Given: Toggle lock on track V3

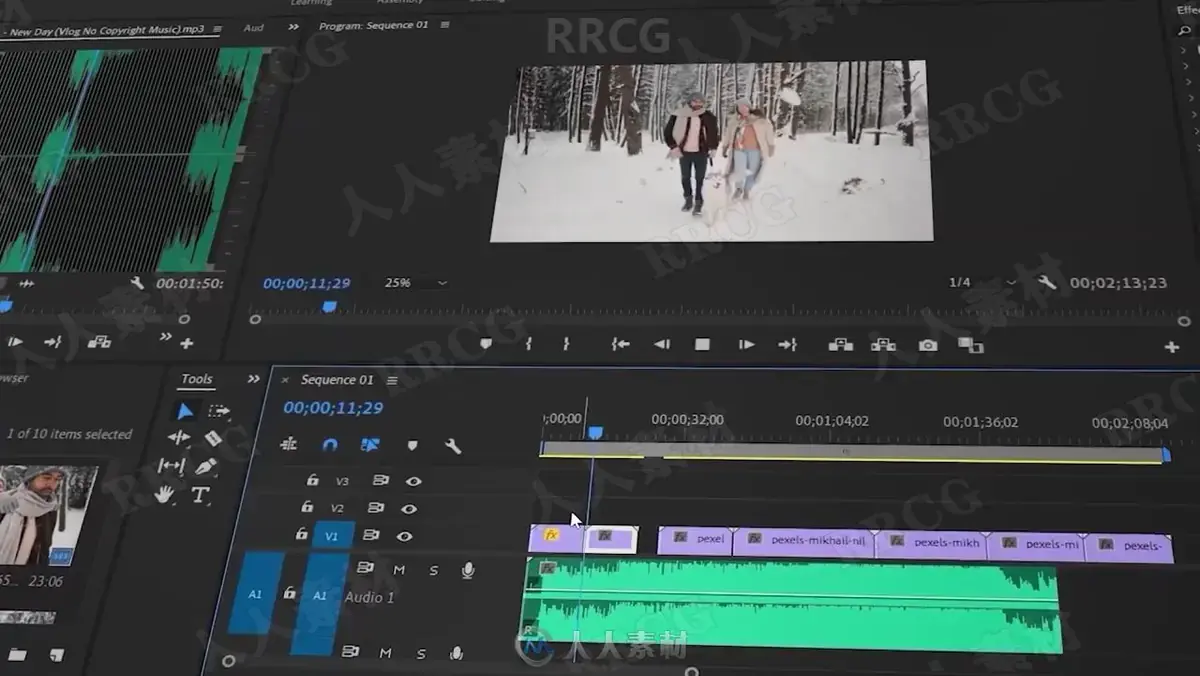Looking at the screenshot, I should [312, 480].
